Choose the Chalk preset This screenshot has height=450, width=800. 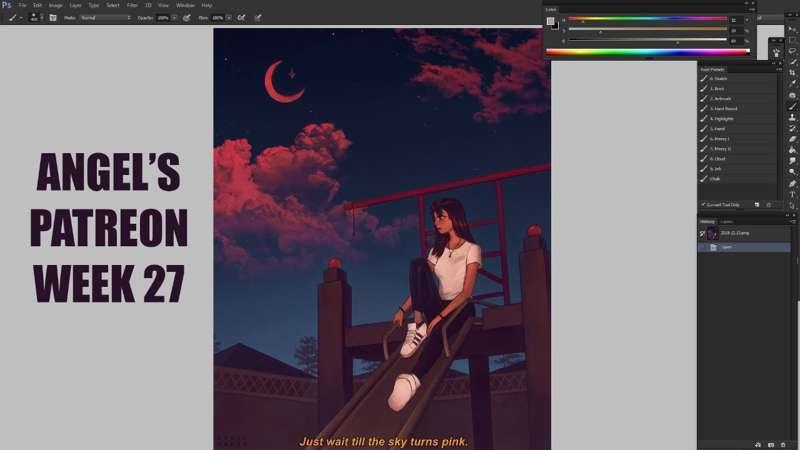coord(738,179)
